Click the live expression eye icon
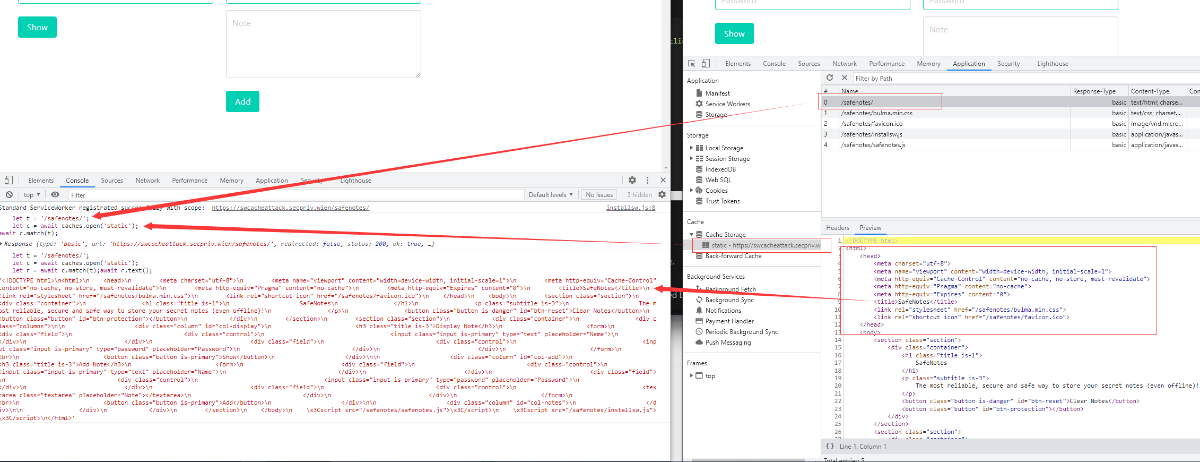This screenshot has height=462, width=1200. pyautogui.click(x=55, y=194)
